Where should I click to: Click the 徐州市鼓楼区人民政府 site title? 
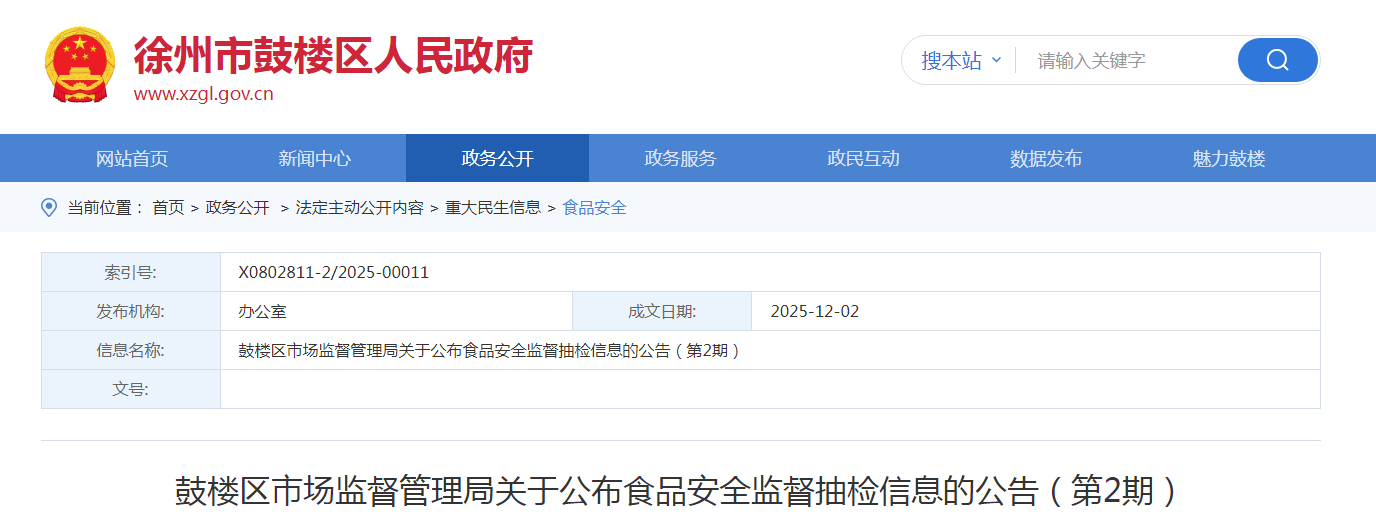(333, 54)
